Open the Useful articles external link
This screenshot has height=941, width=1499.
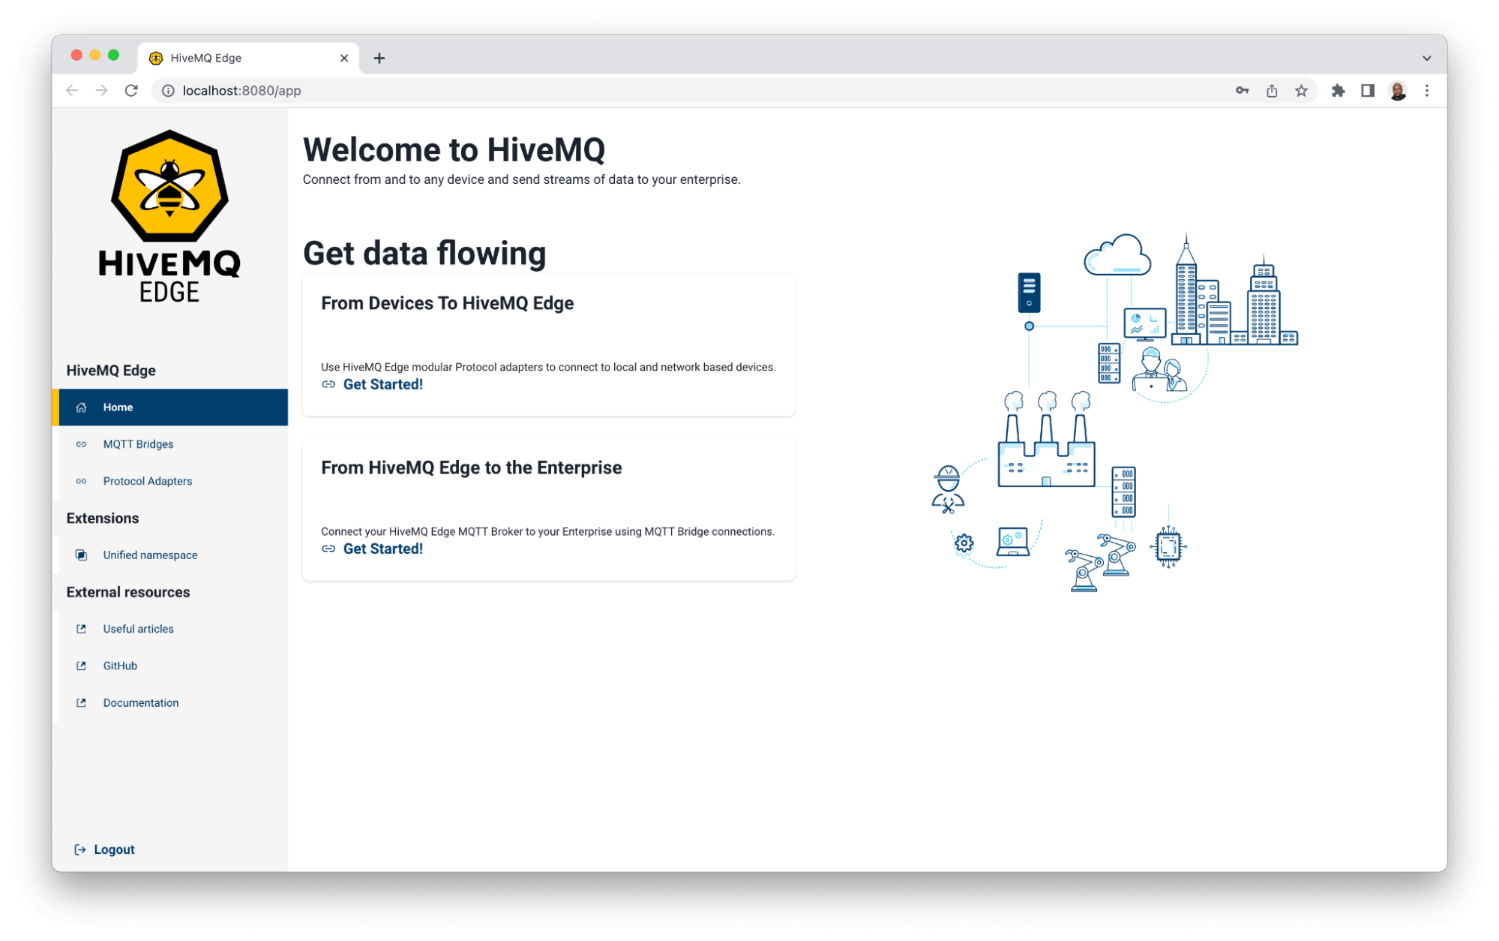[138, 629]
